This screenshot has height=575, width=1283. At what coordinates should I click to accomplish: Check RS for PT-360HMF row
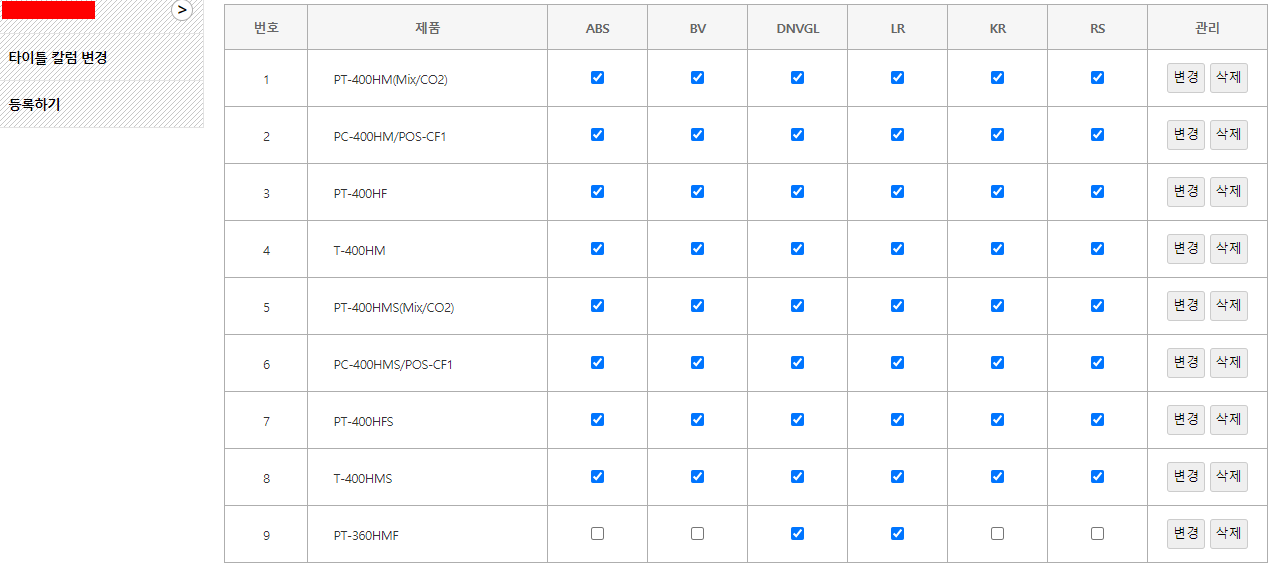pyautogui.click(x=1097, y=533)
